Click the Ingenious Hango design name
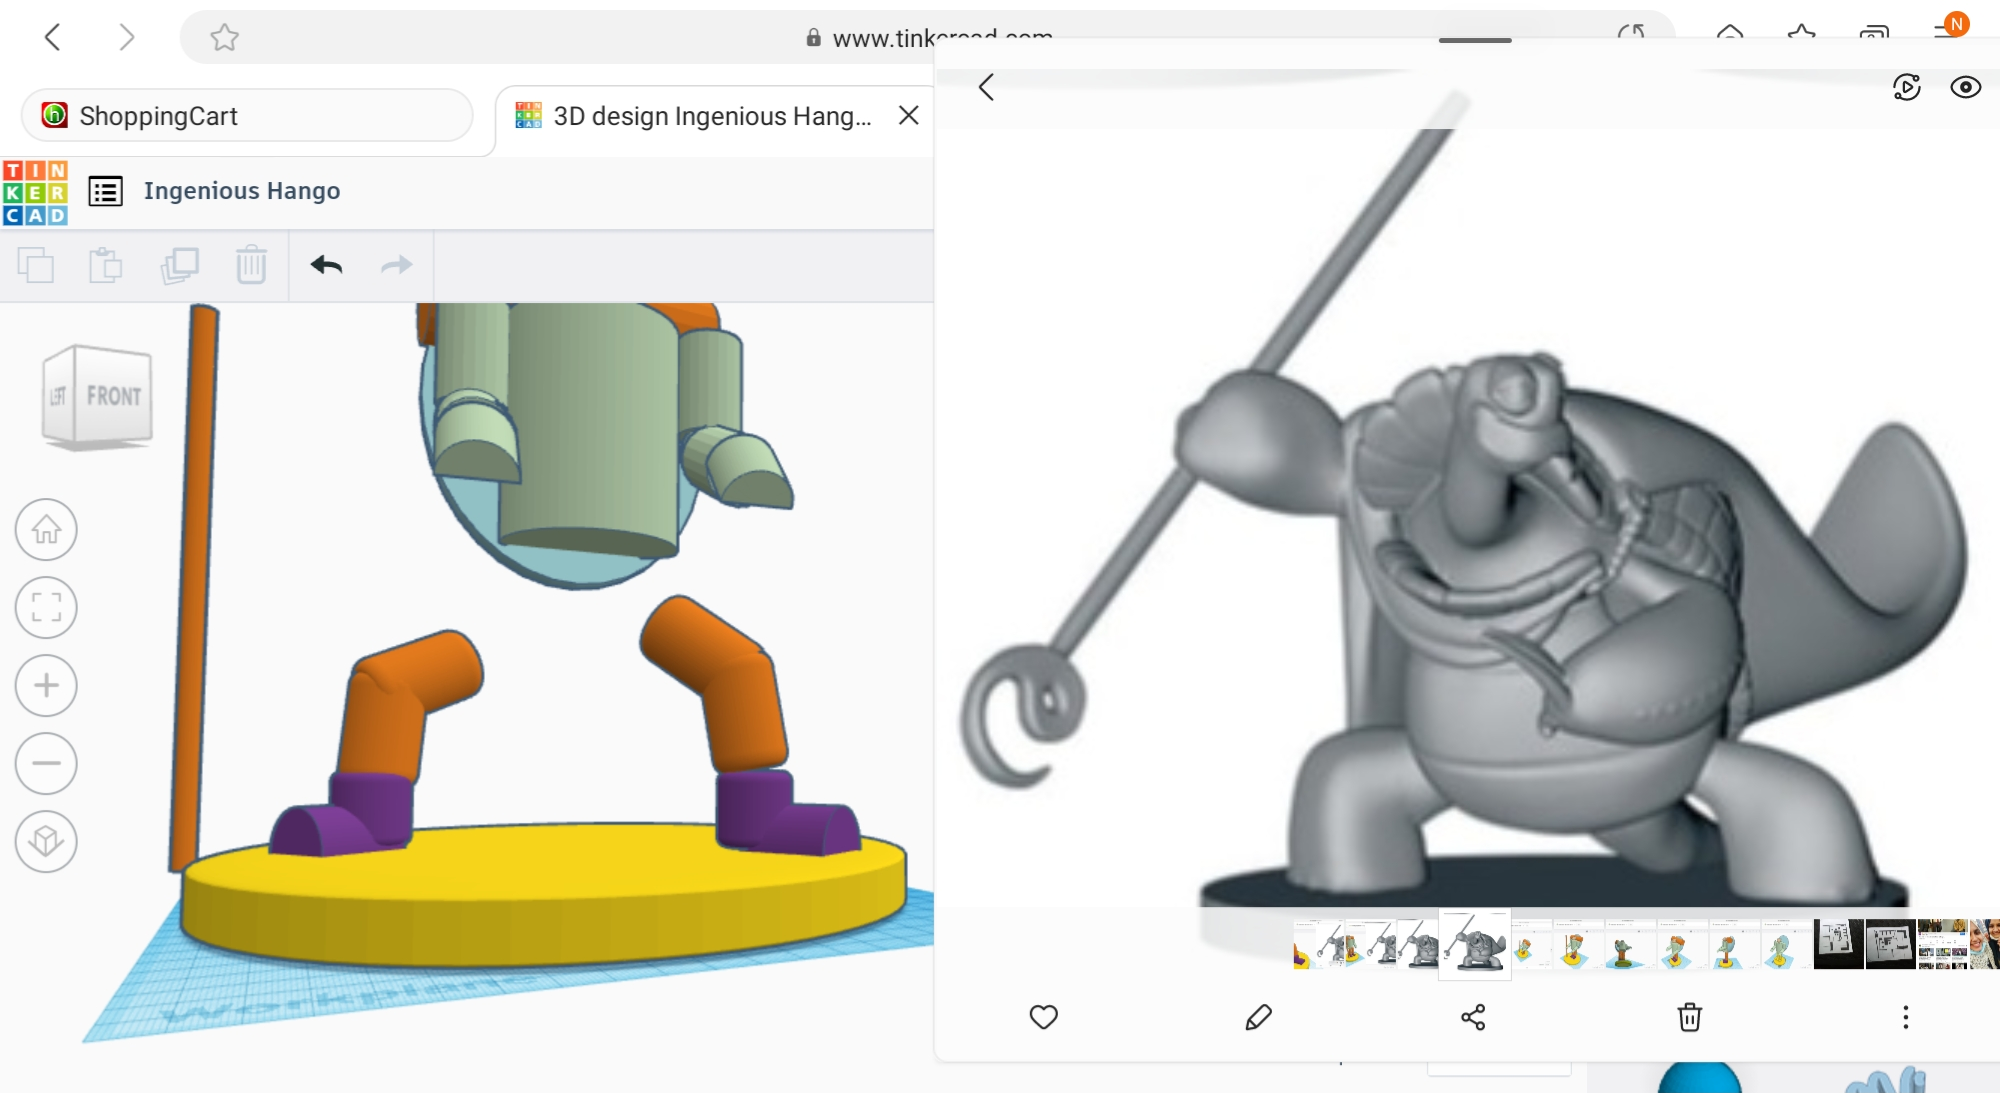 pyautogui.click(x=242, y=191)
